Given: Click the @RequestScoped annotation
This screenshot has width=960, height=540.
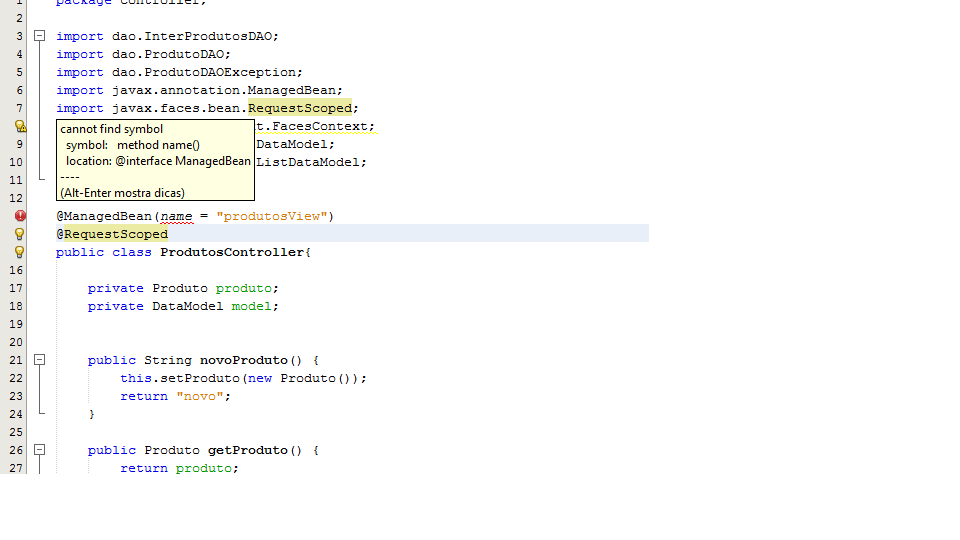Looking at the screenshot, I should click(x=112, y=234).
